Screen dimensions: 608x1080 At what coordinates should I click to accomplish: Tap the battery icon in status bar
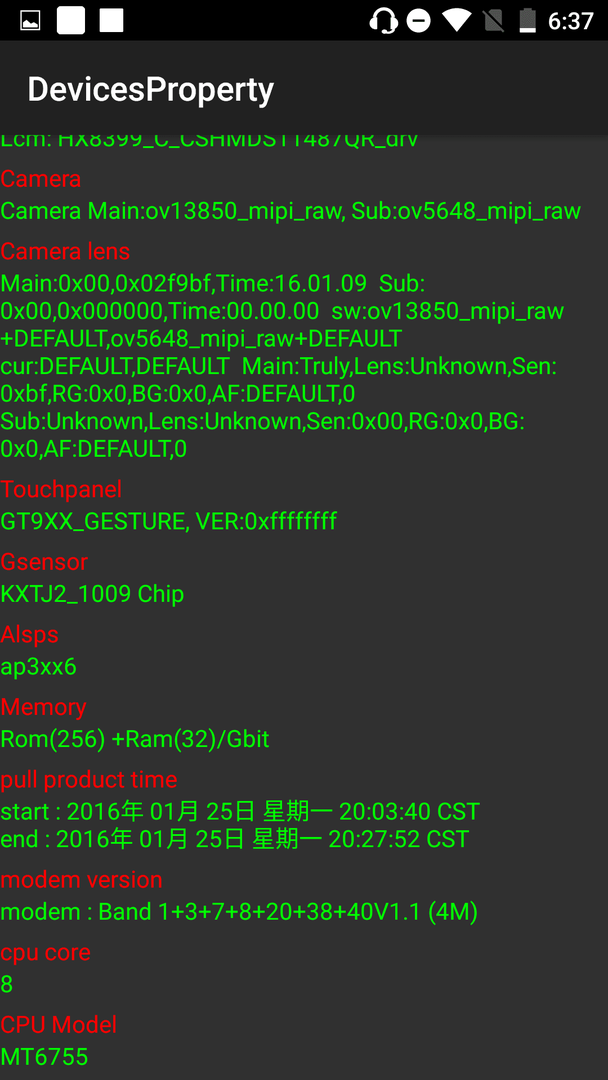pyautogui.click(x=527, y=21)
